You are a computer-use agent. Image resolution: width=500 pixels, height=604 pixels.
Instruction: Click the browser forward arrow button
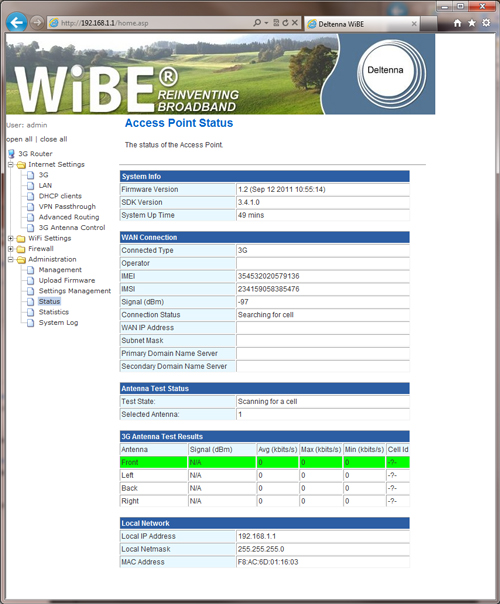pos(37,23)
